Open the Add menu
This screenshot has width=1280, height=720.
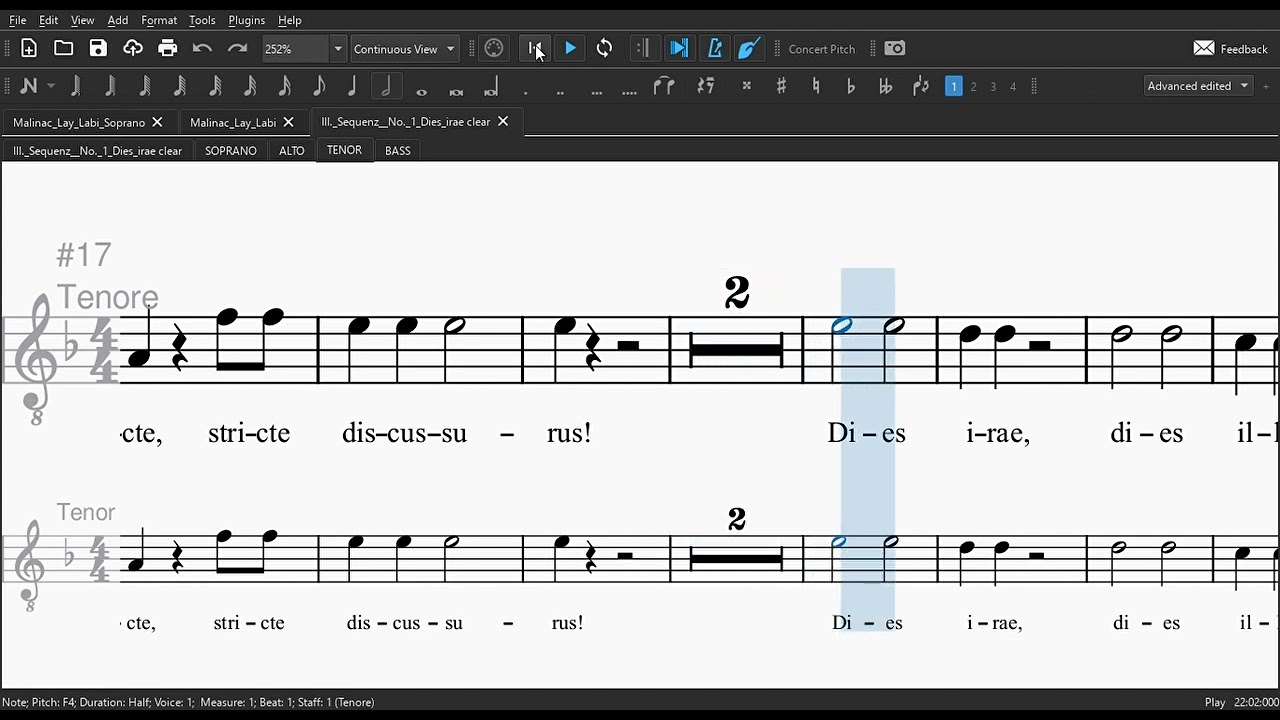[x=118, y=20]
